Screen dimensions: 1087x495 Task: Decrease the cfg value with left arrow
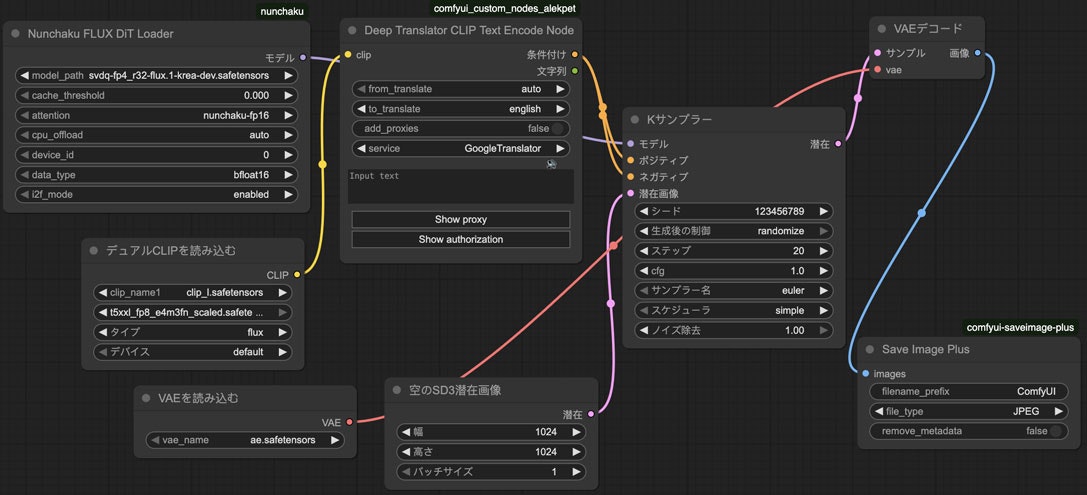pos(644,271)
